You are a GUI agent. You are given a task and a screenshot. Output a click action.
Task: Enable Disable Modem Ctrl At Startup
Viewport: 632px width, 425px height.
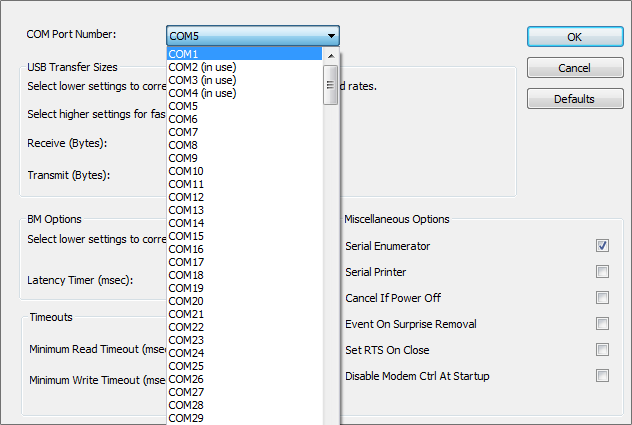[603, 376]
